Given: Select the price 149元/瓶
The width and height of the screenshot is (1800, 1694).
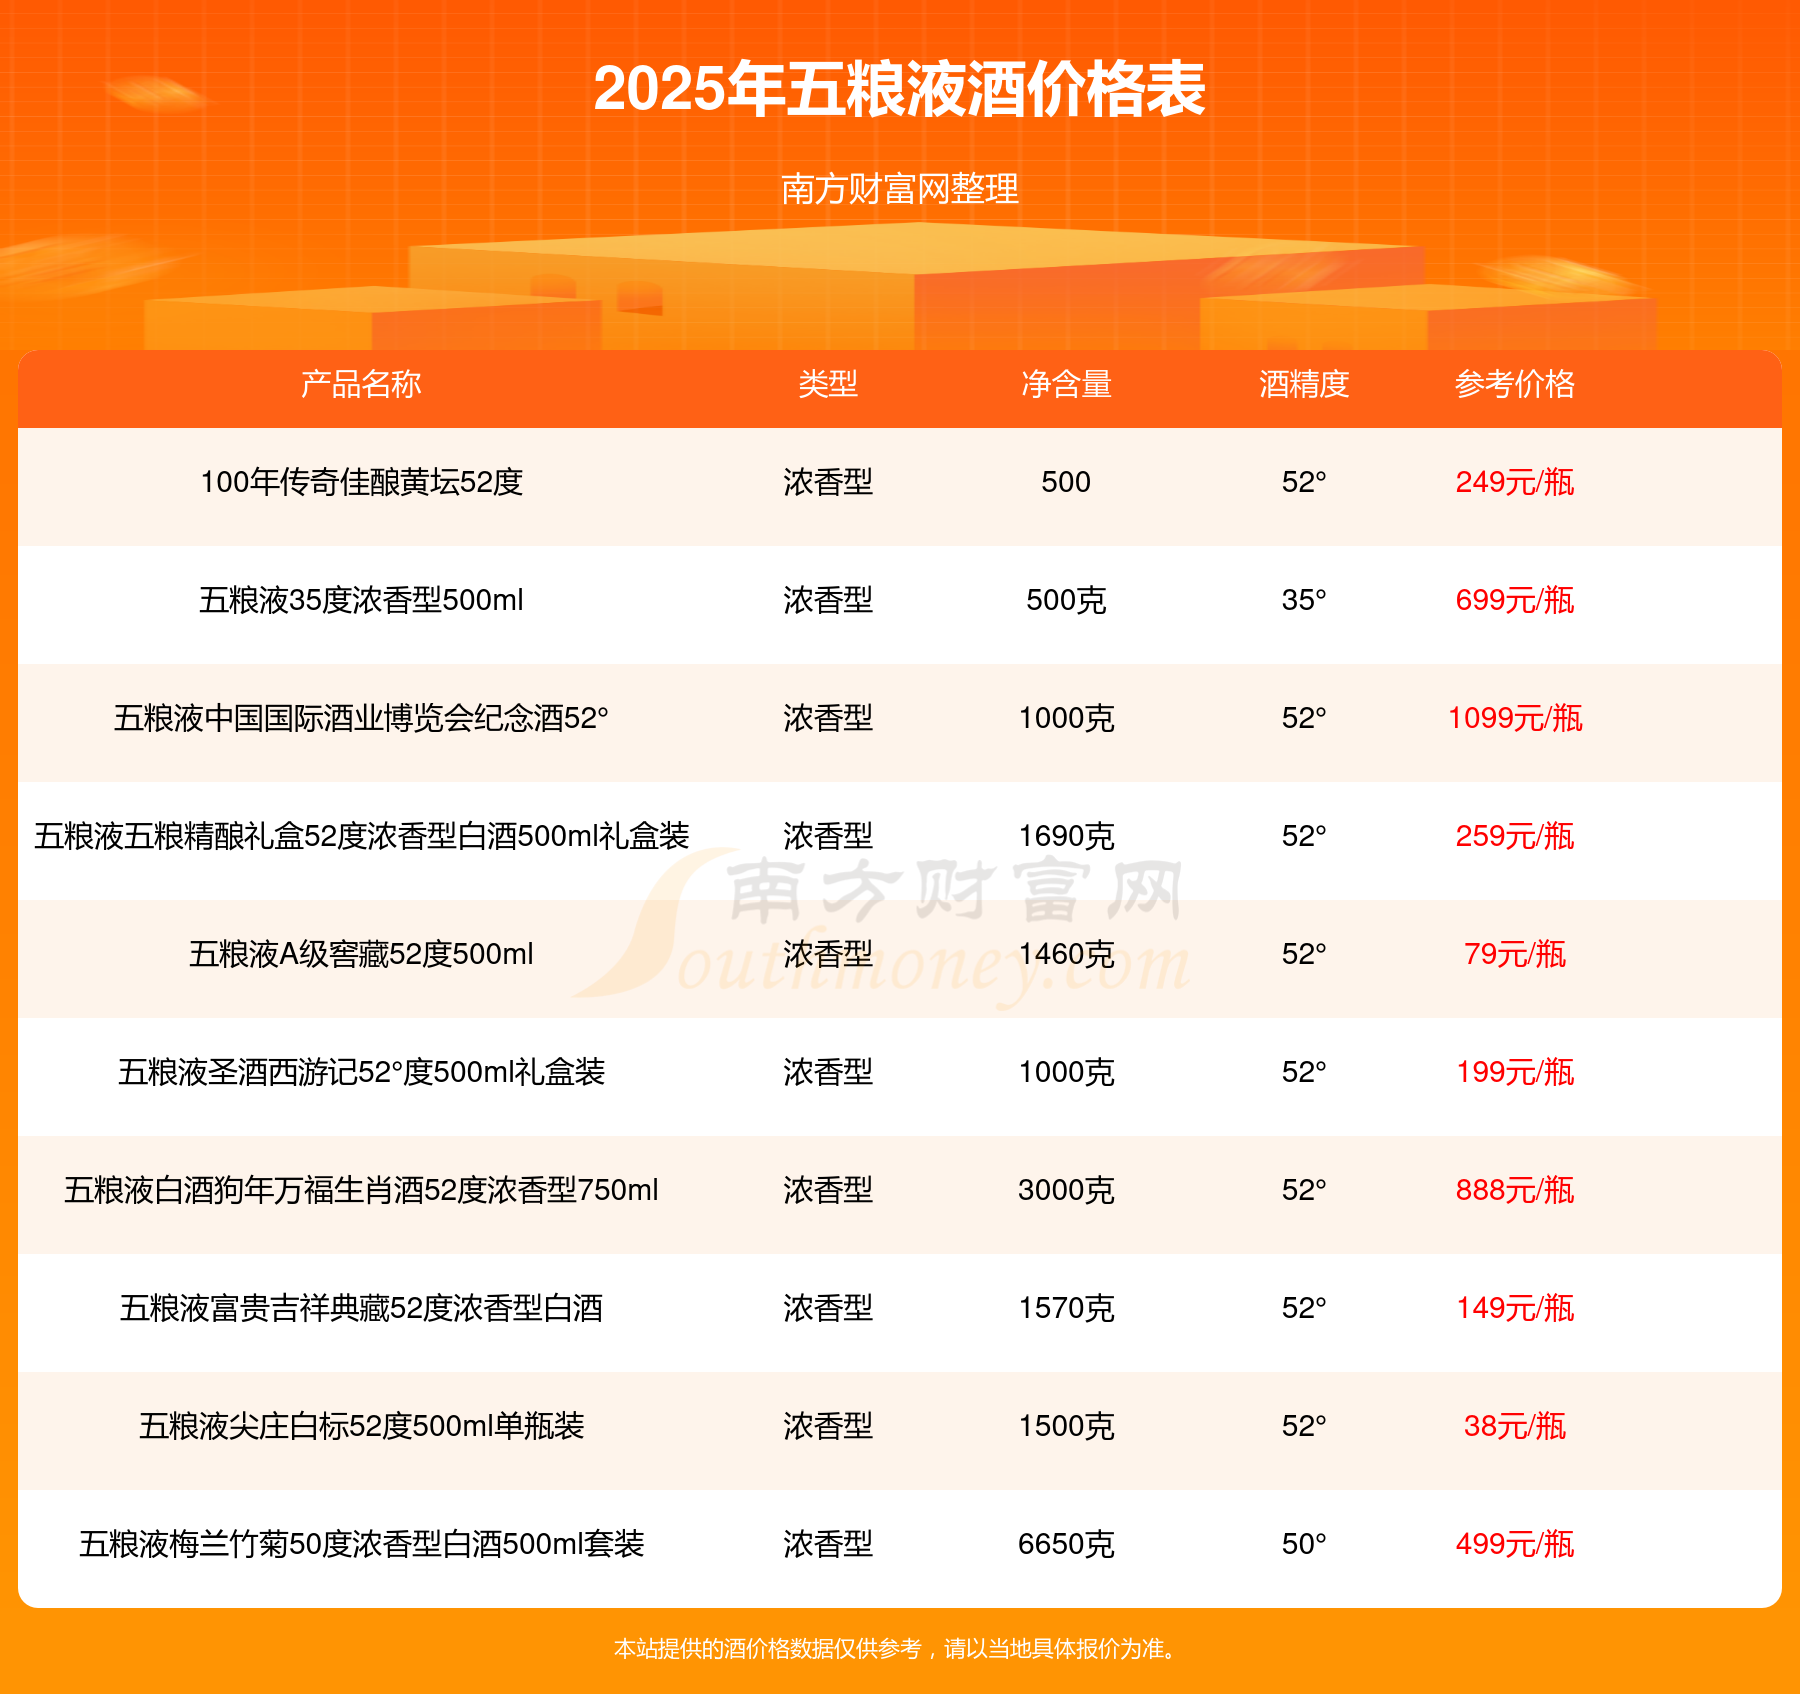Looking at the screenshot, I should [x=1515, y=1308].
